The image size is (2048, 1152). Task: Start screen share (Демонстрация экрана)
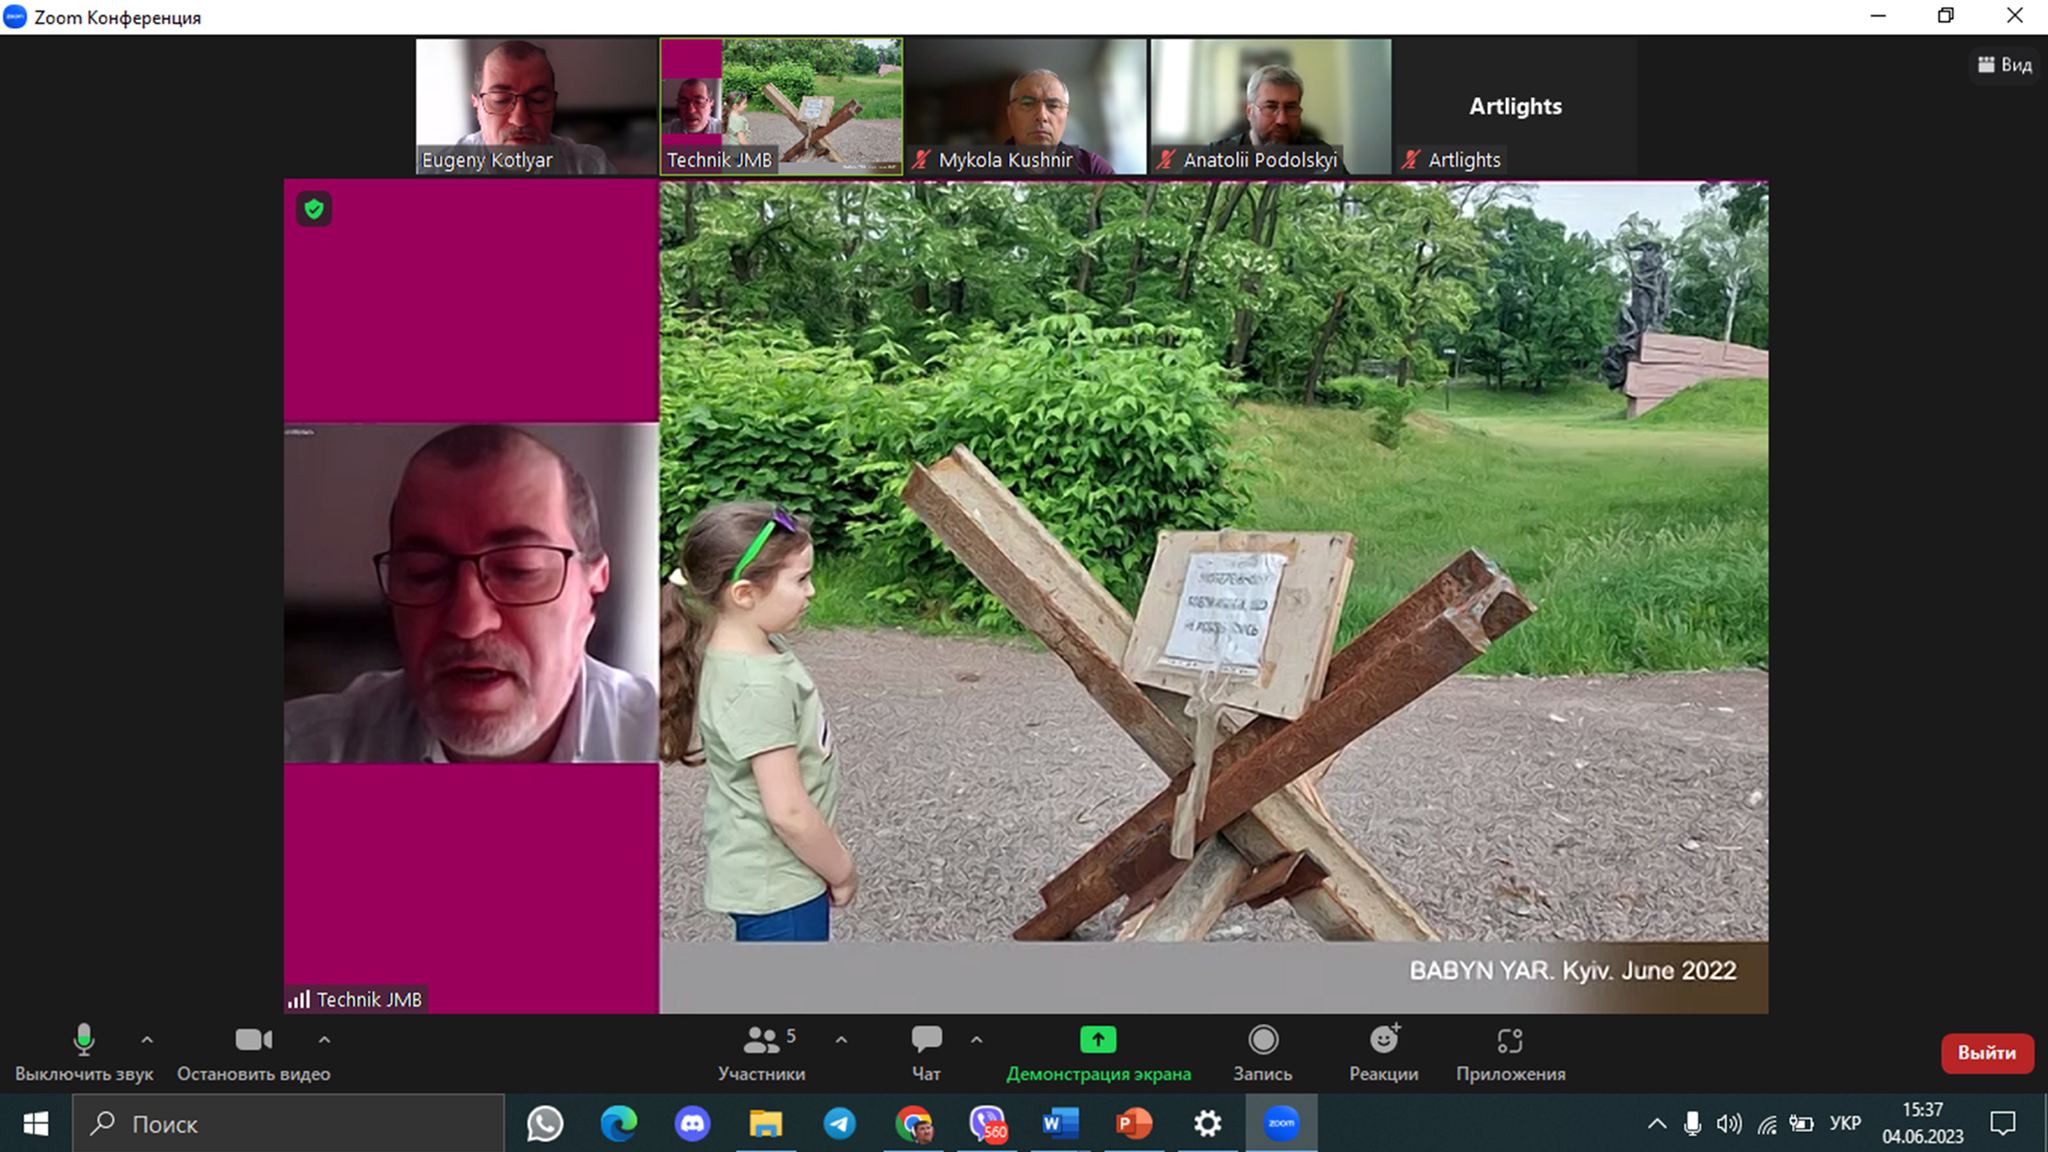point(1098,1041)
